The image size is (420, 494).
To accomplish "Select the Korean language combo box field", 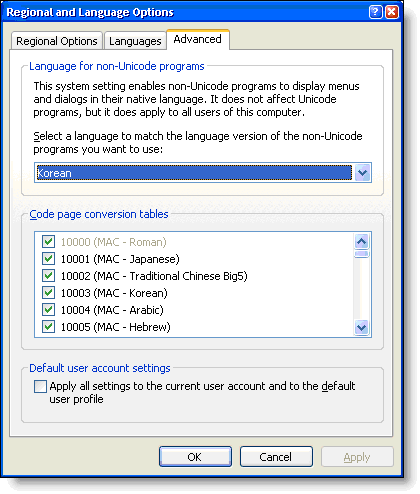I will click(203, 173).
